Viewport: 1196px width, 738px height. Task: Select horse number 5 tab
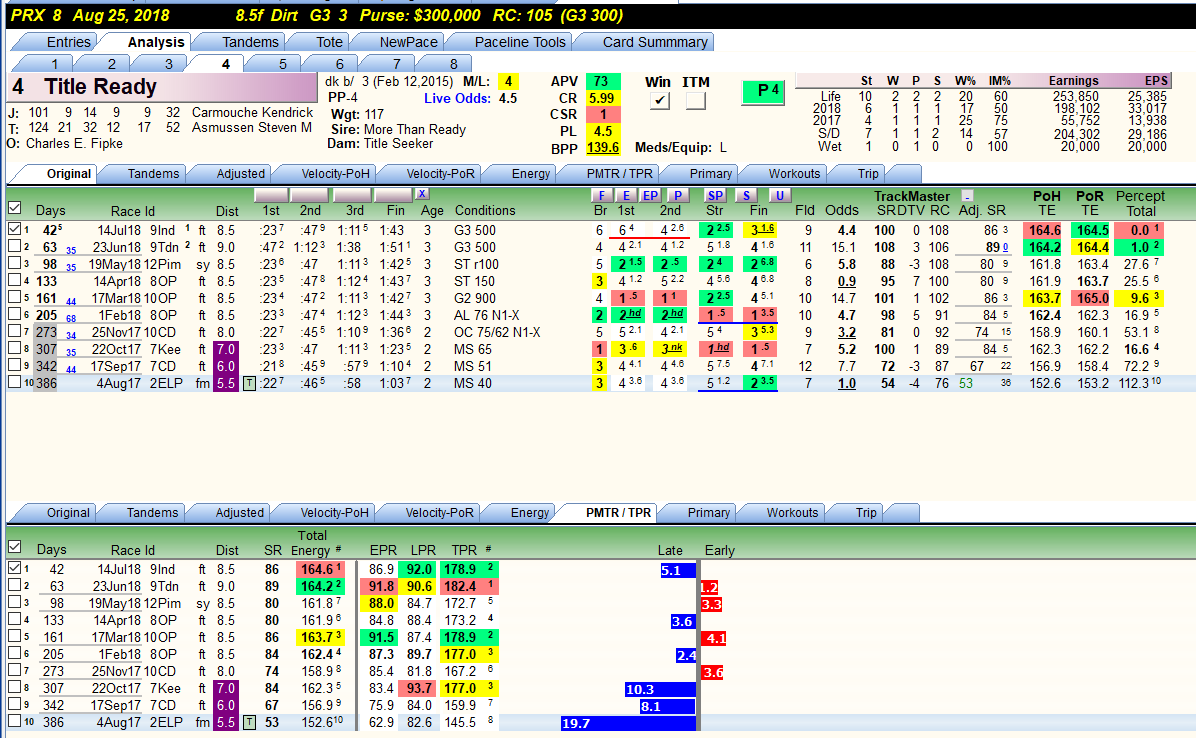282,64
